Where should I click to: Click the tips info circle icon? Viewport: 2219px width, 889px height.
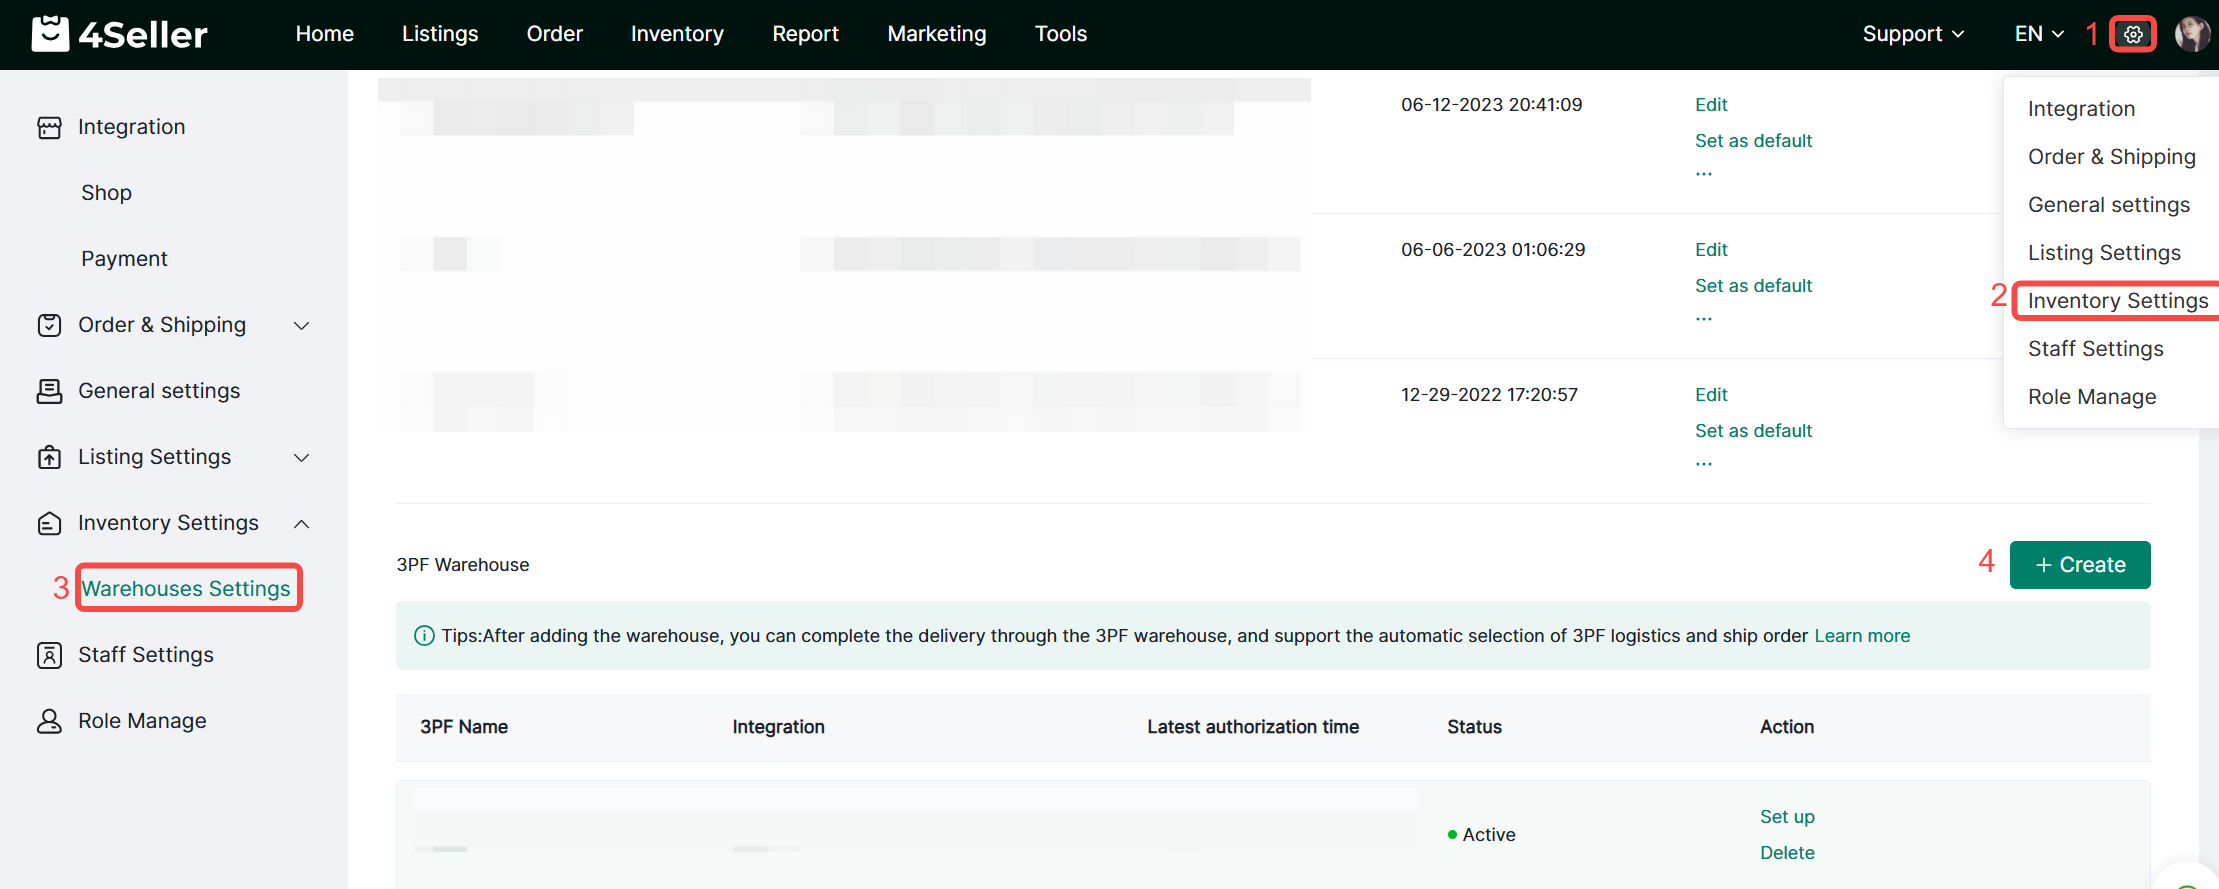[424, 636]
